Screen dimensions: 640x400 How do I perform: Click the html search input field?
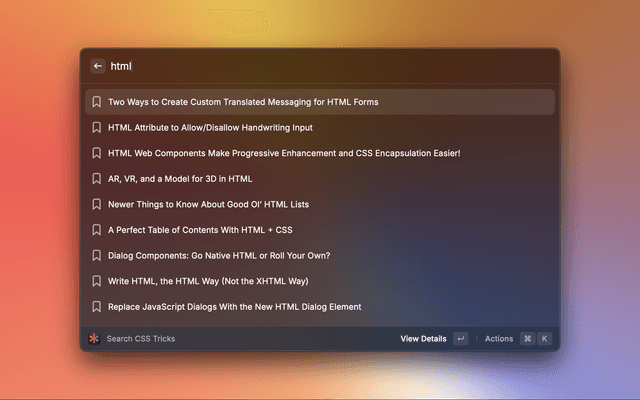tap(320, 66)
